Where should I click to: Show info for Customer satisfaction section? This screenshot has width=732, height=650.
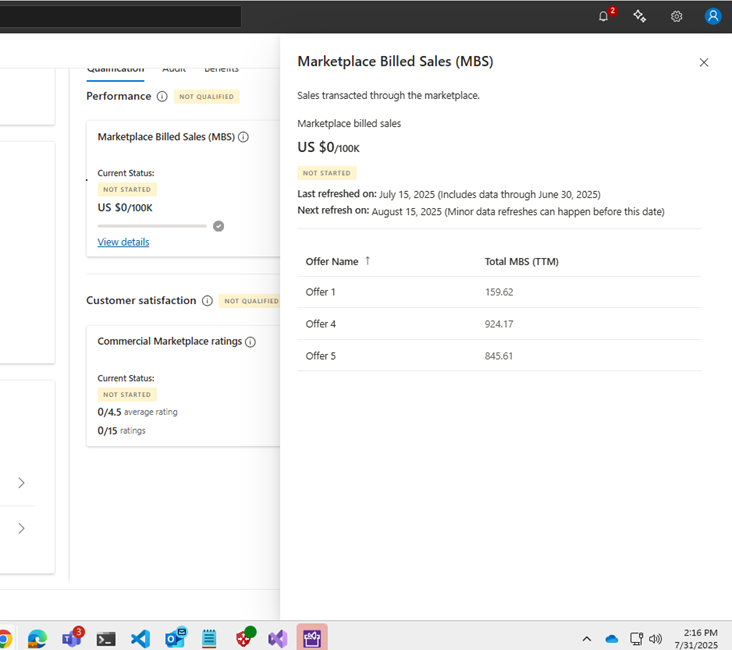207,301
